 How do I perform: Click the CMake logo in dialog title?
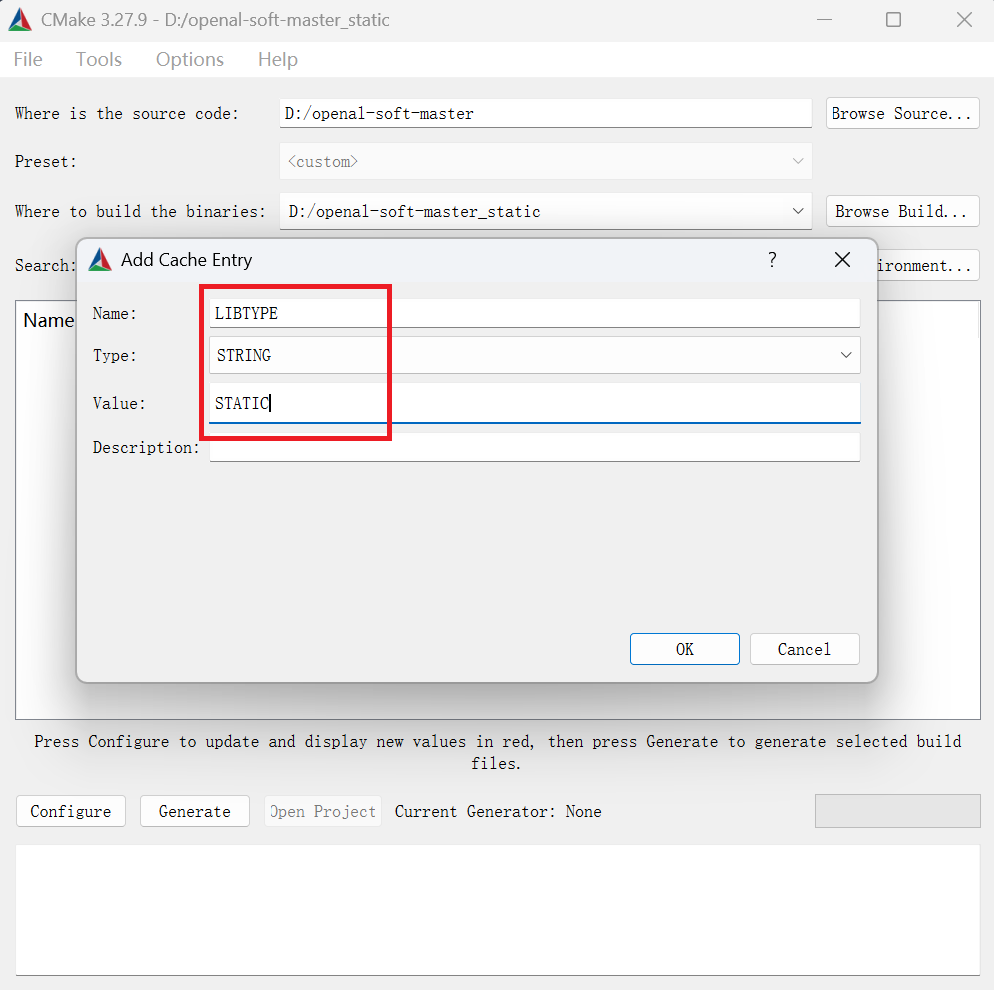[100, 260]
